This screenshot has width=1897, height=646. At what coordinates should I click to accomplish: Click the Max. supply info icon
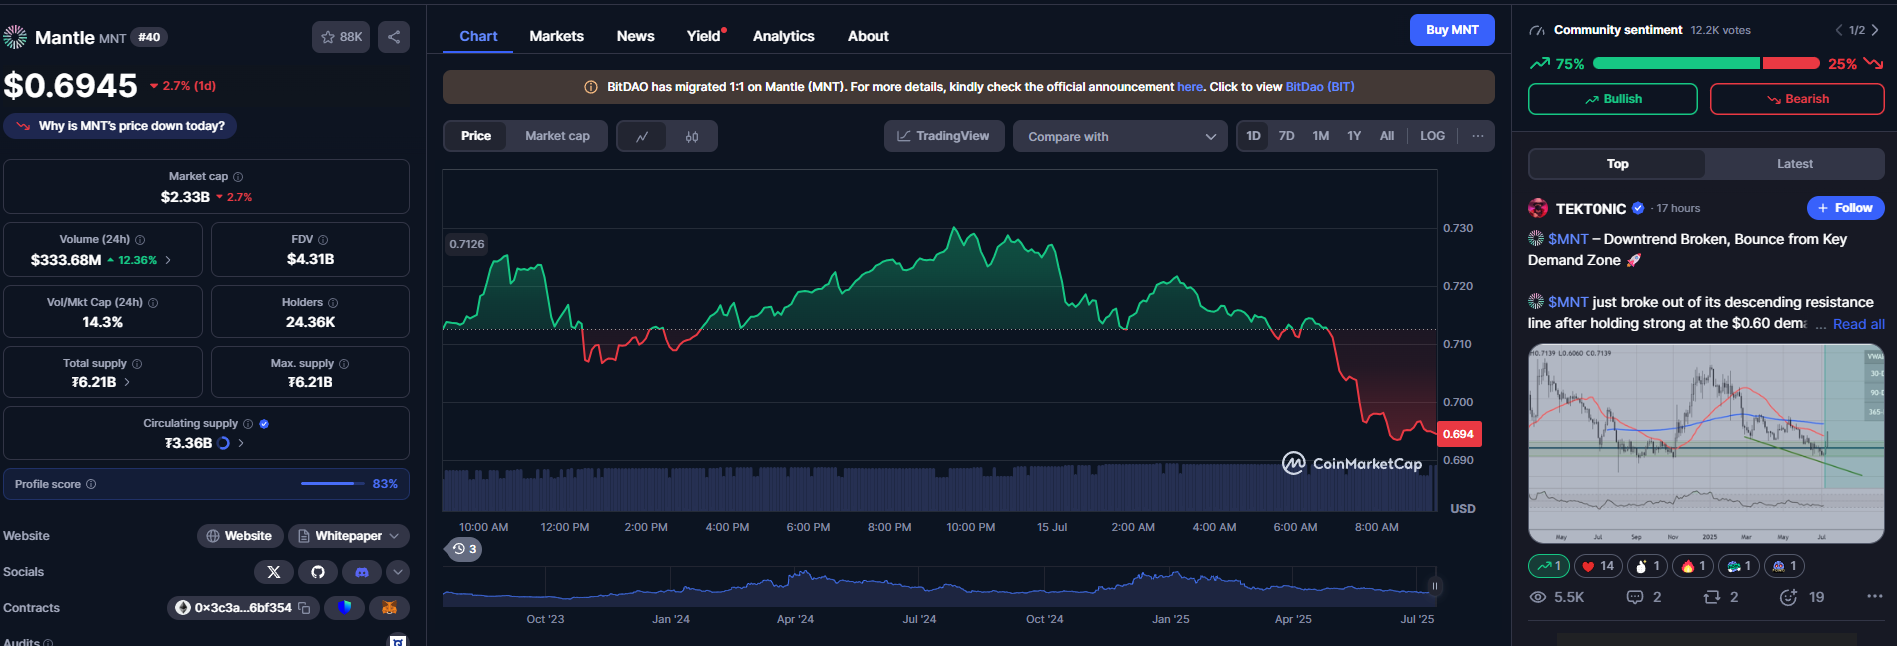coord(344,364)
